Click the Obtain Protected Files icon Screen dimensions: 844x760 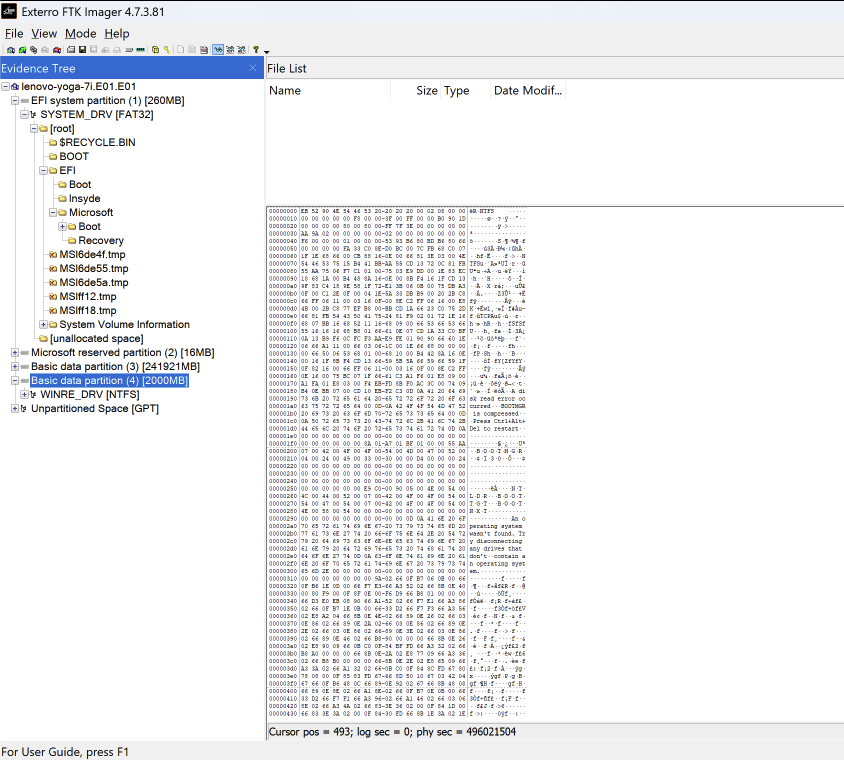[156, 50]
